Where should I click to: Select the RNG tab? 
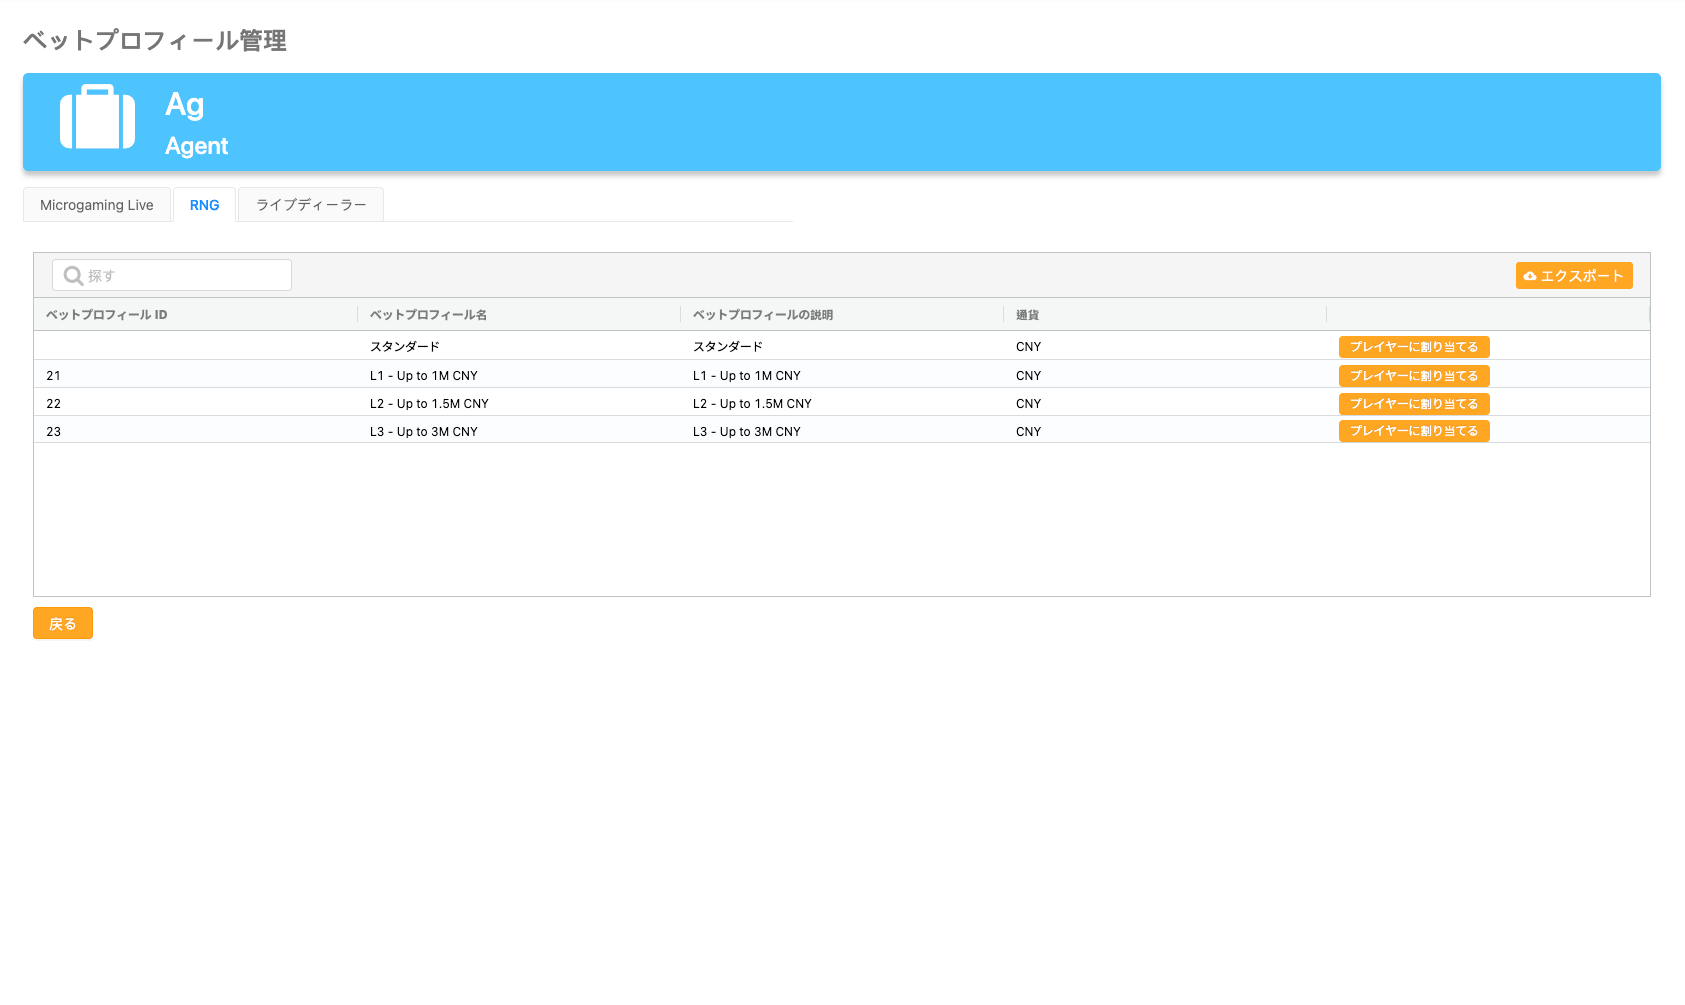point(204,205)
